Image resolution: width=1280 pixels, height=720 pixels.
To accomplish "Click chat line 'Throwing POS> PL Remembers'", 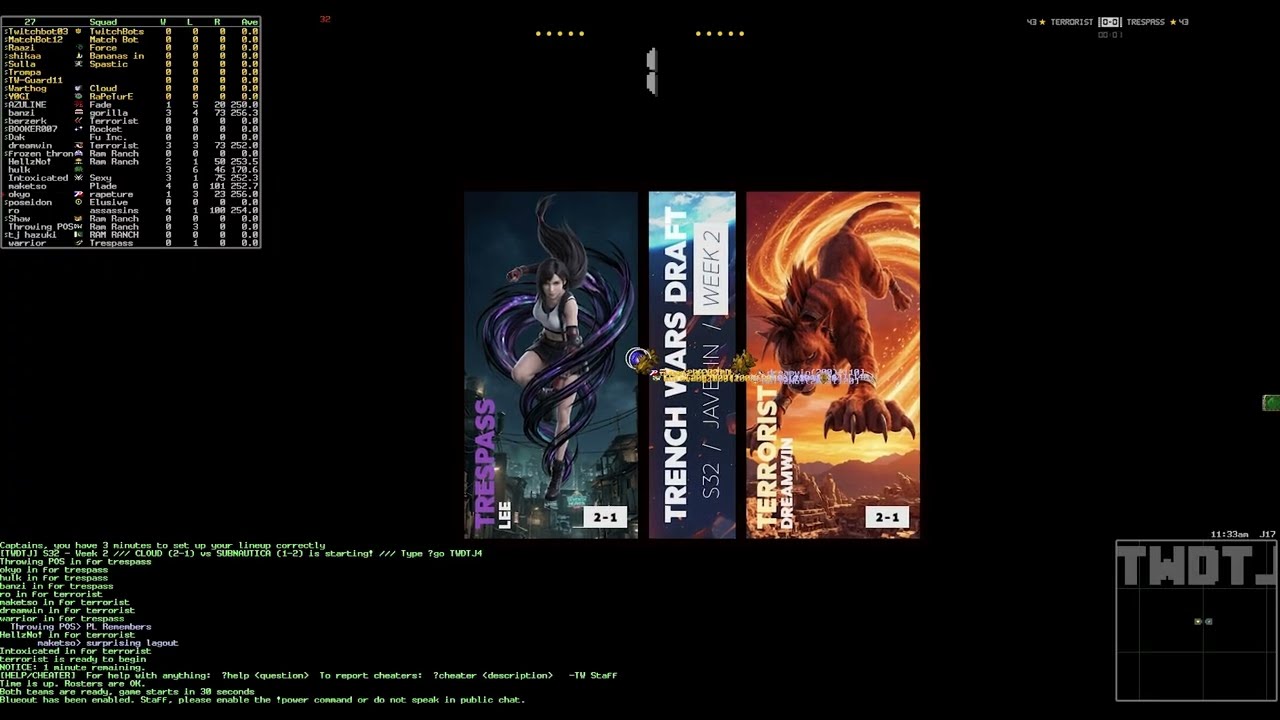I will tap(80, 627).
